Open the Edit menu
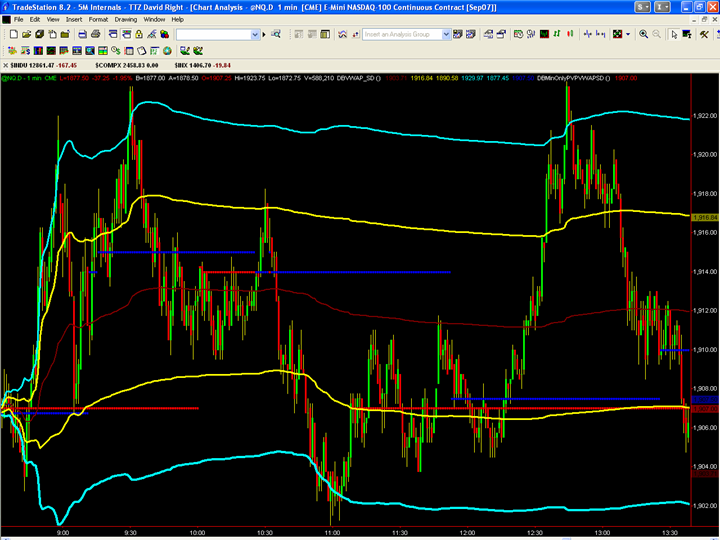720x540 pixels. 35,20
